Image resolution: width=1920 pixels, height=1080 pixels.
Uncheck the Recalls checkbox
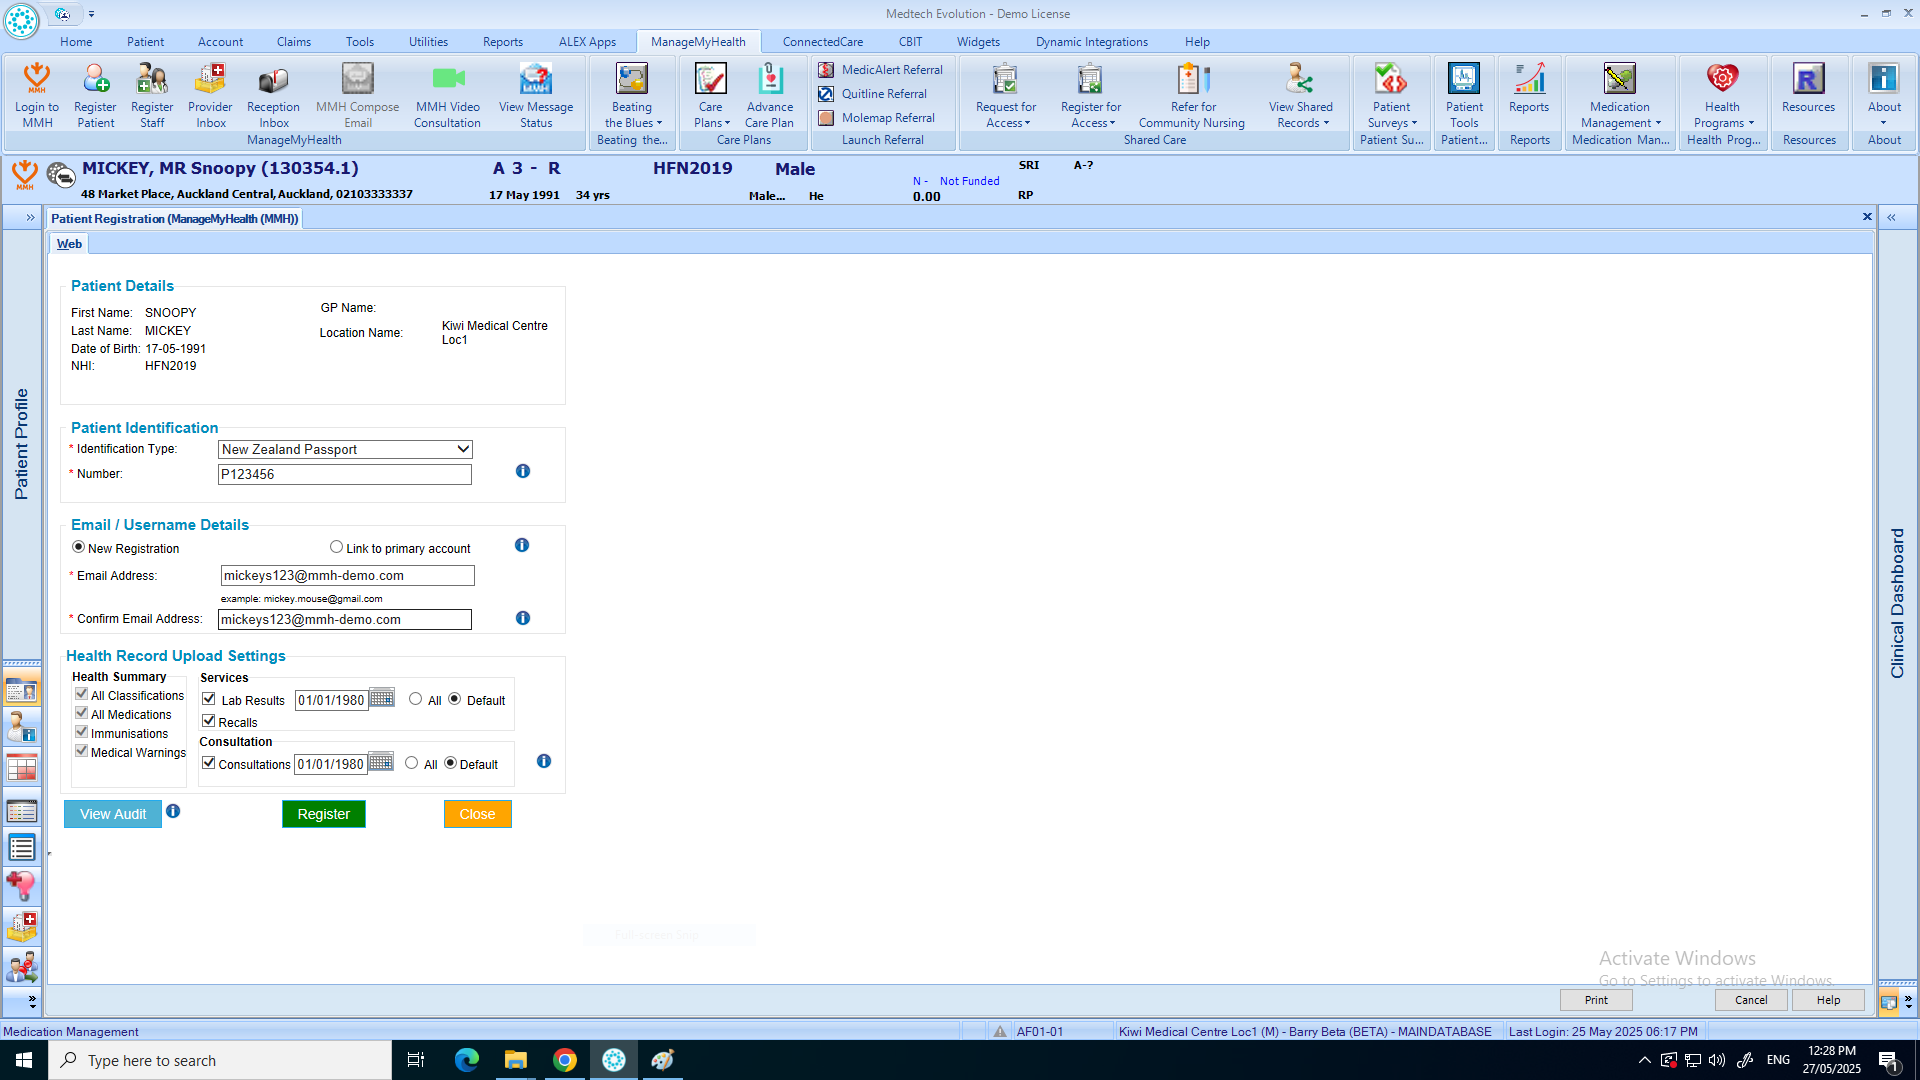coord(209,721)
